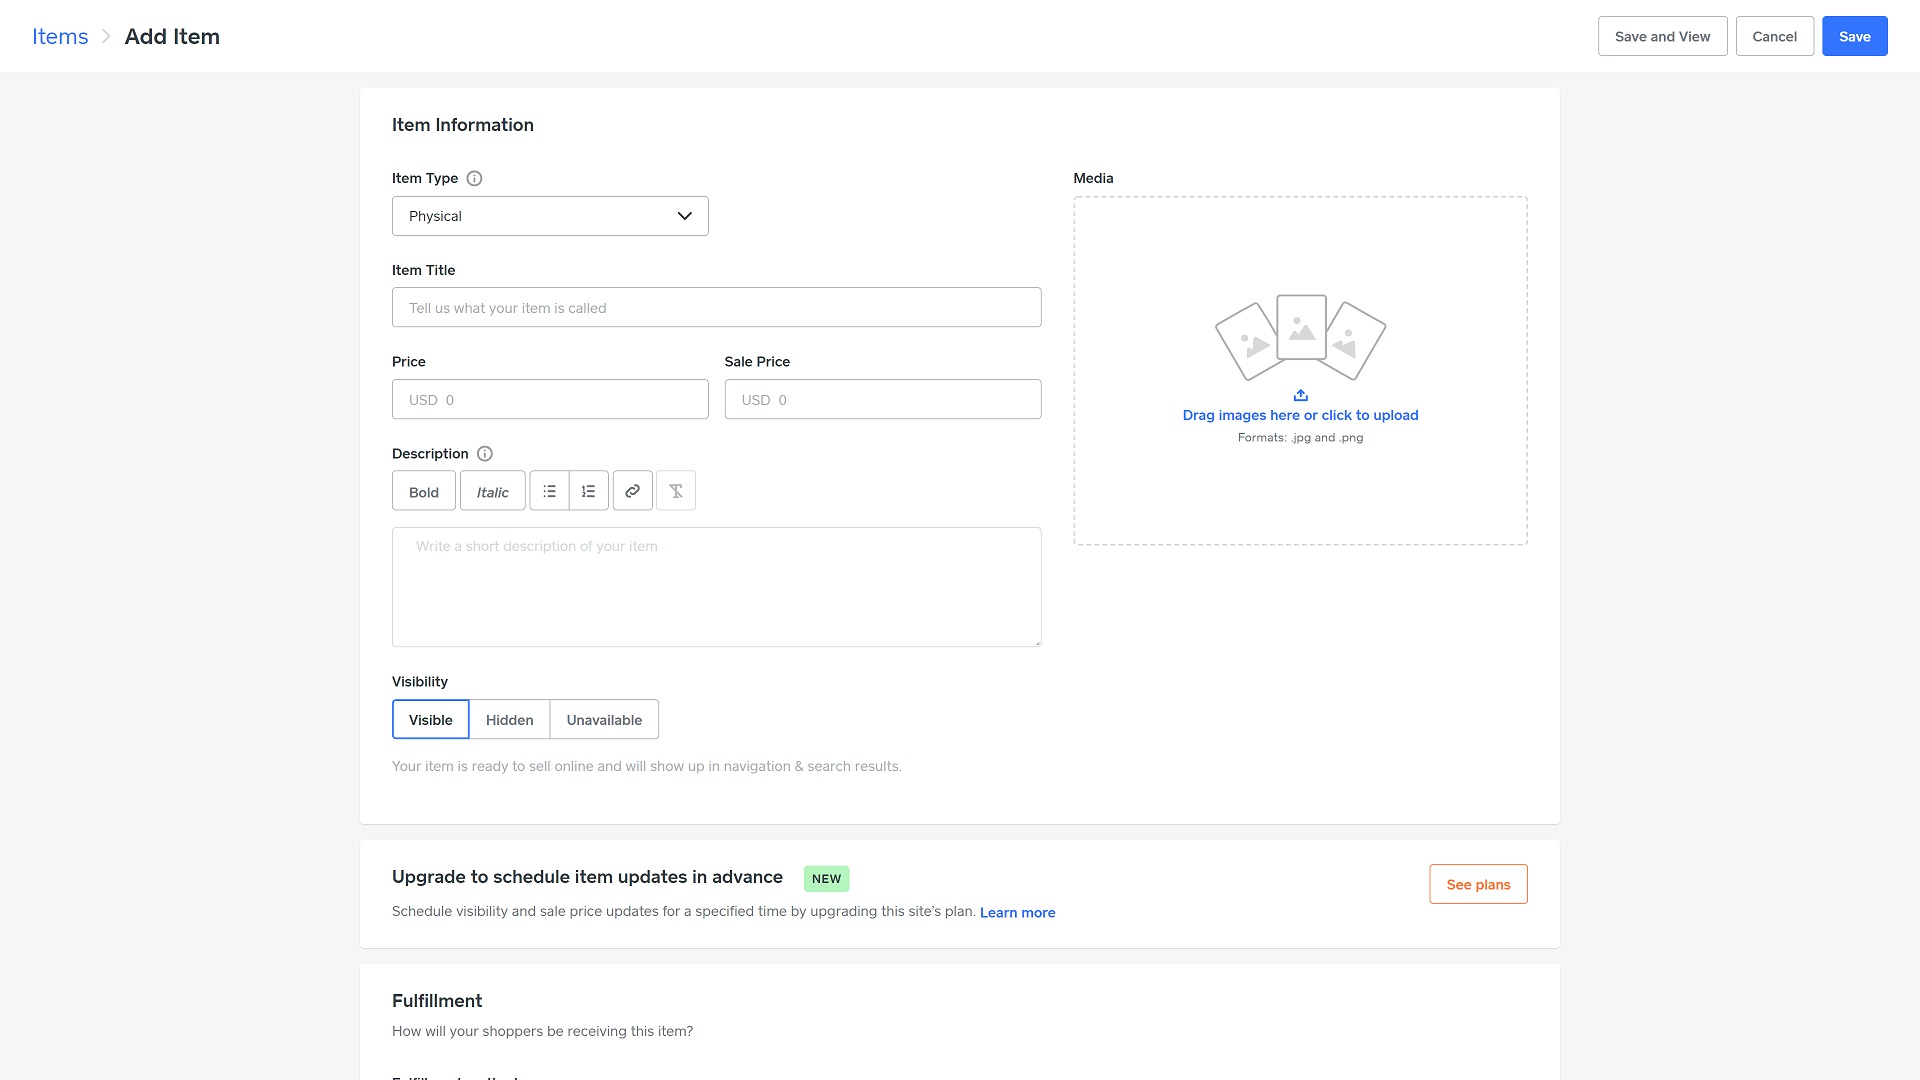
Task: Toggle Visible item status
Action: tap(430, 719)
